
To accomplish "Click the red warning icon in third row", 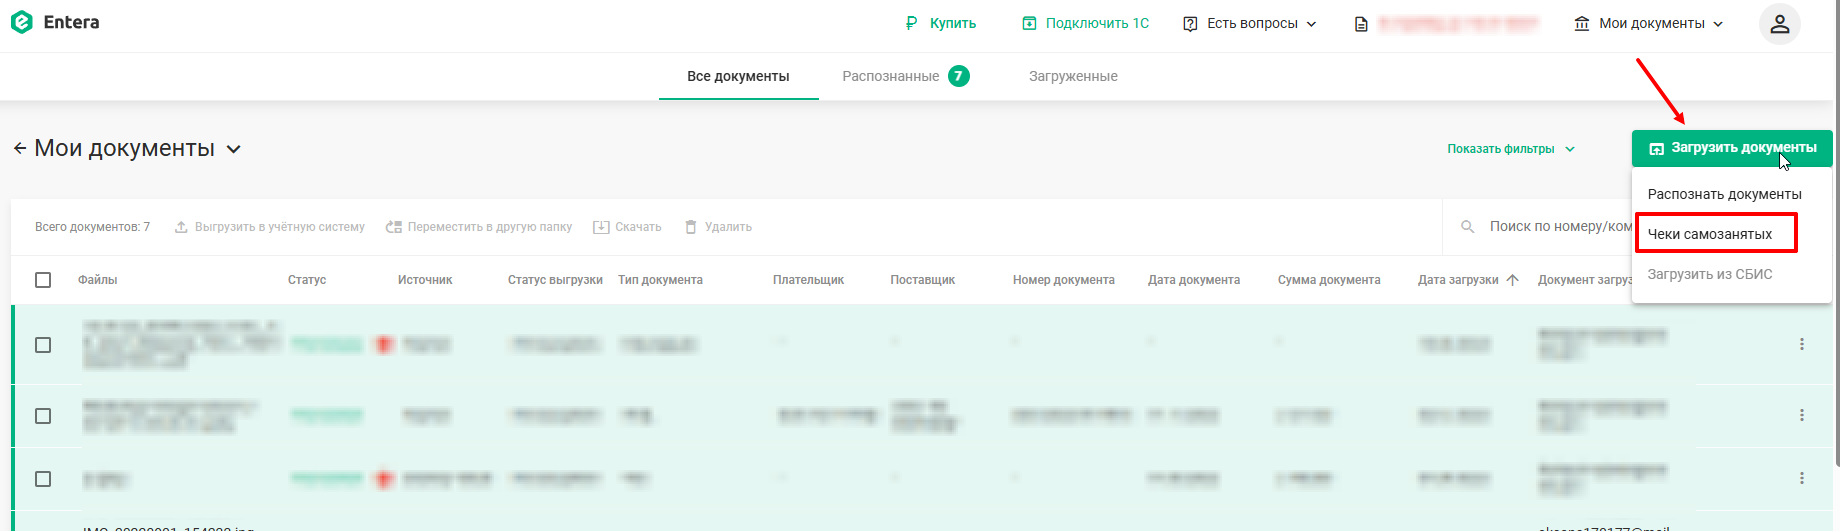I will point(383,479).
